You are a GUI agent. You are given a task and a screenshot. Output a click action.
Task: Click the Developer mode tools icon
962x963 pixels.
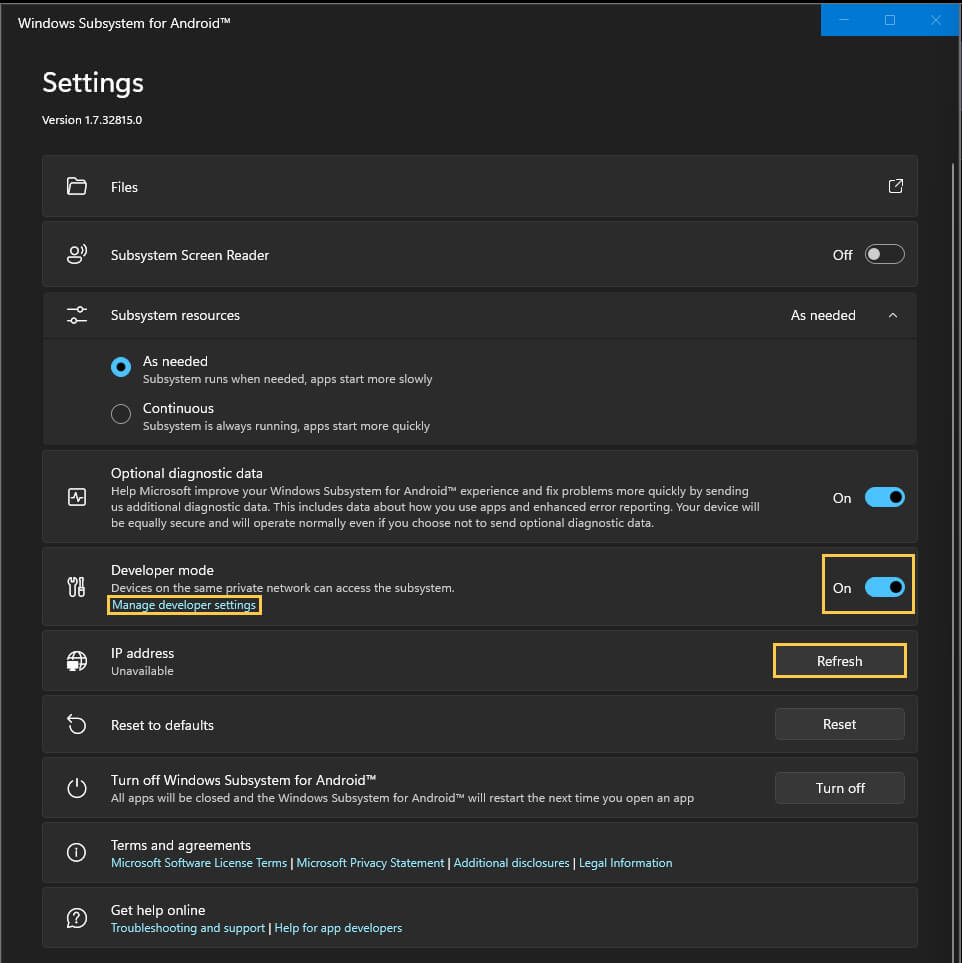click(77, 587)
